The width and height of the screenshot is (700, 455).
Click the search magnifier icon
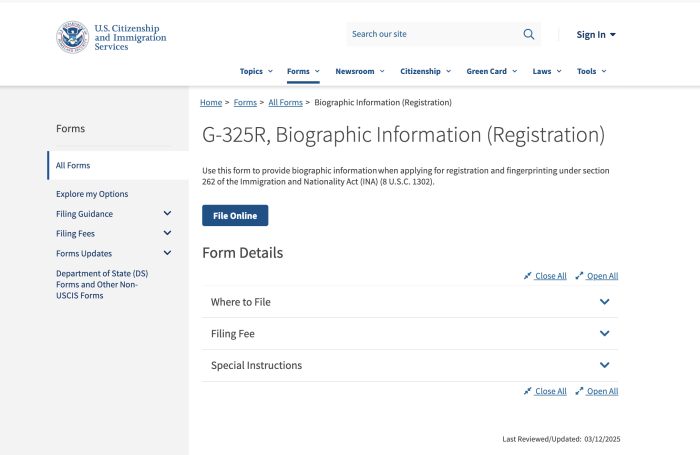529,34
